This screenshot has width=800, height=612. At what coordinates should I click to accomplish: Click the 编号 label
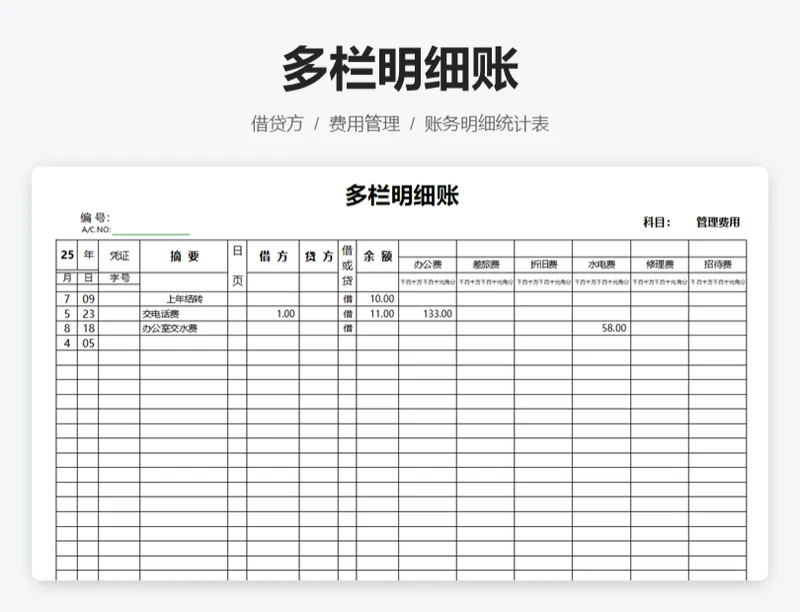[x=95, y=218]
